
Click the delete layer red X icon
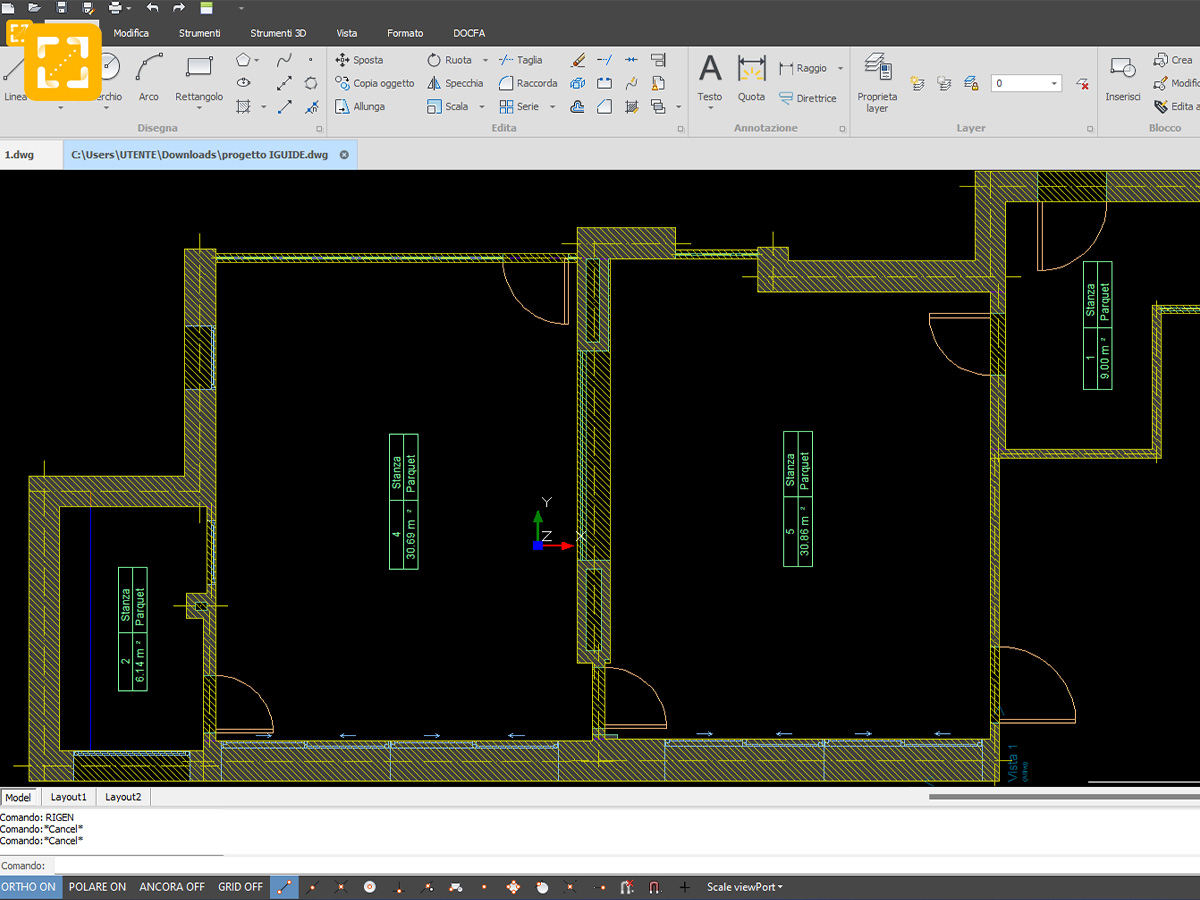tap(1082, 83)
